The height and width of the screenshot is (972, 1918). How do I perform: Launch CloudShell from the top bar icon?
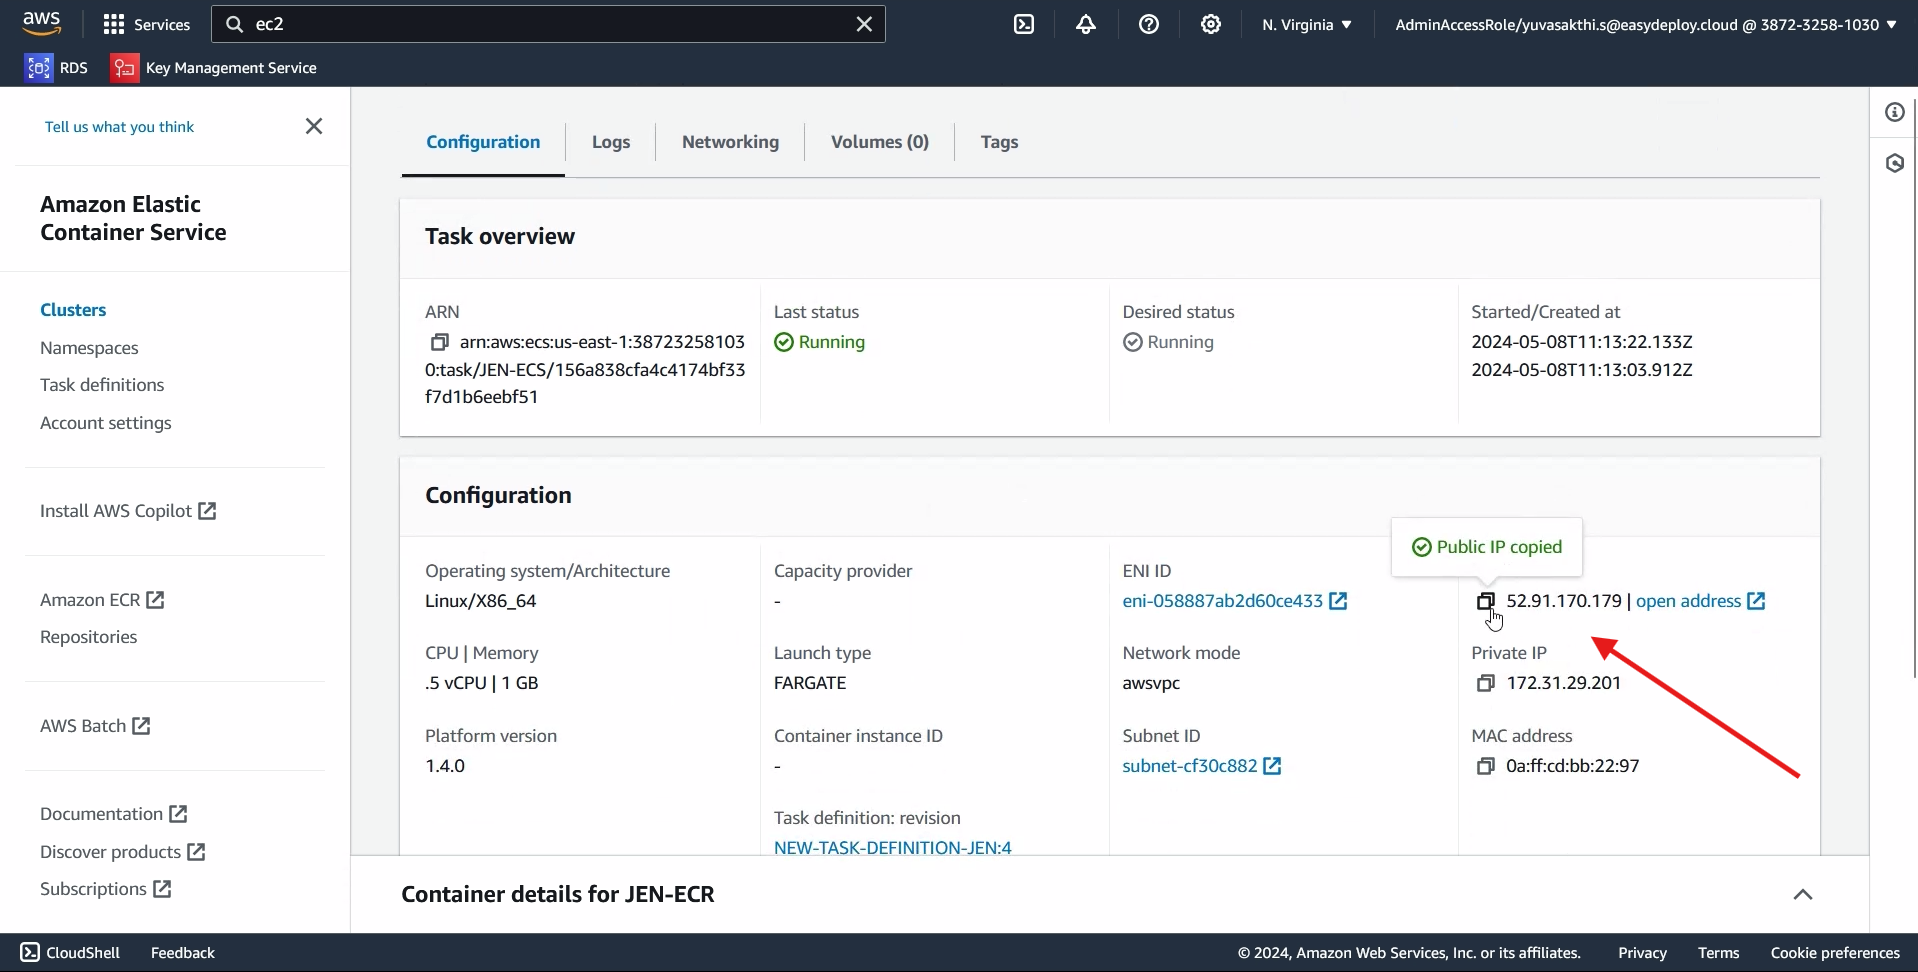point(1024,24)
